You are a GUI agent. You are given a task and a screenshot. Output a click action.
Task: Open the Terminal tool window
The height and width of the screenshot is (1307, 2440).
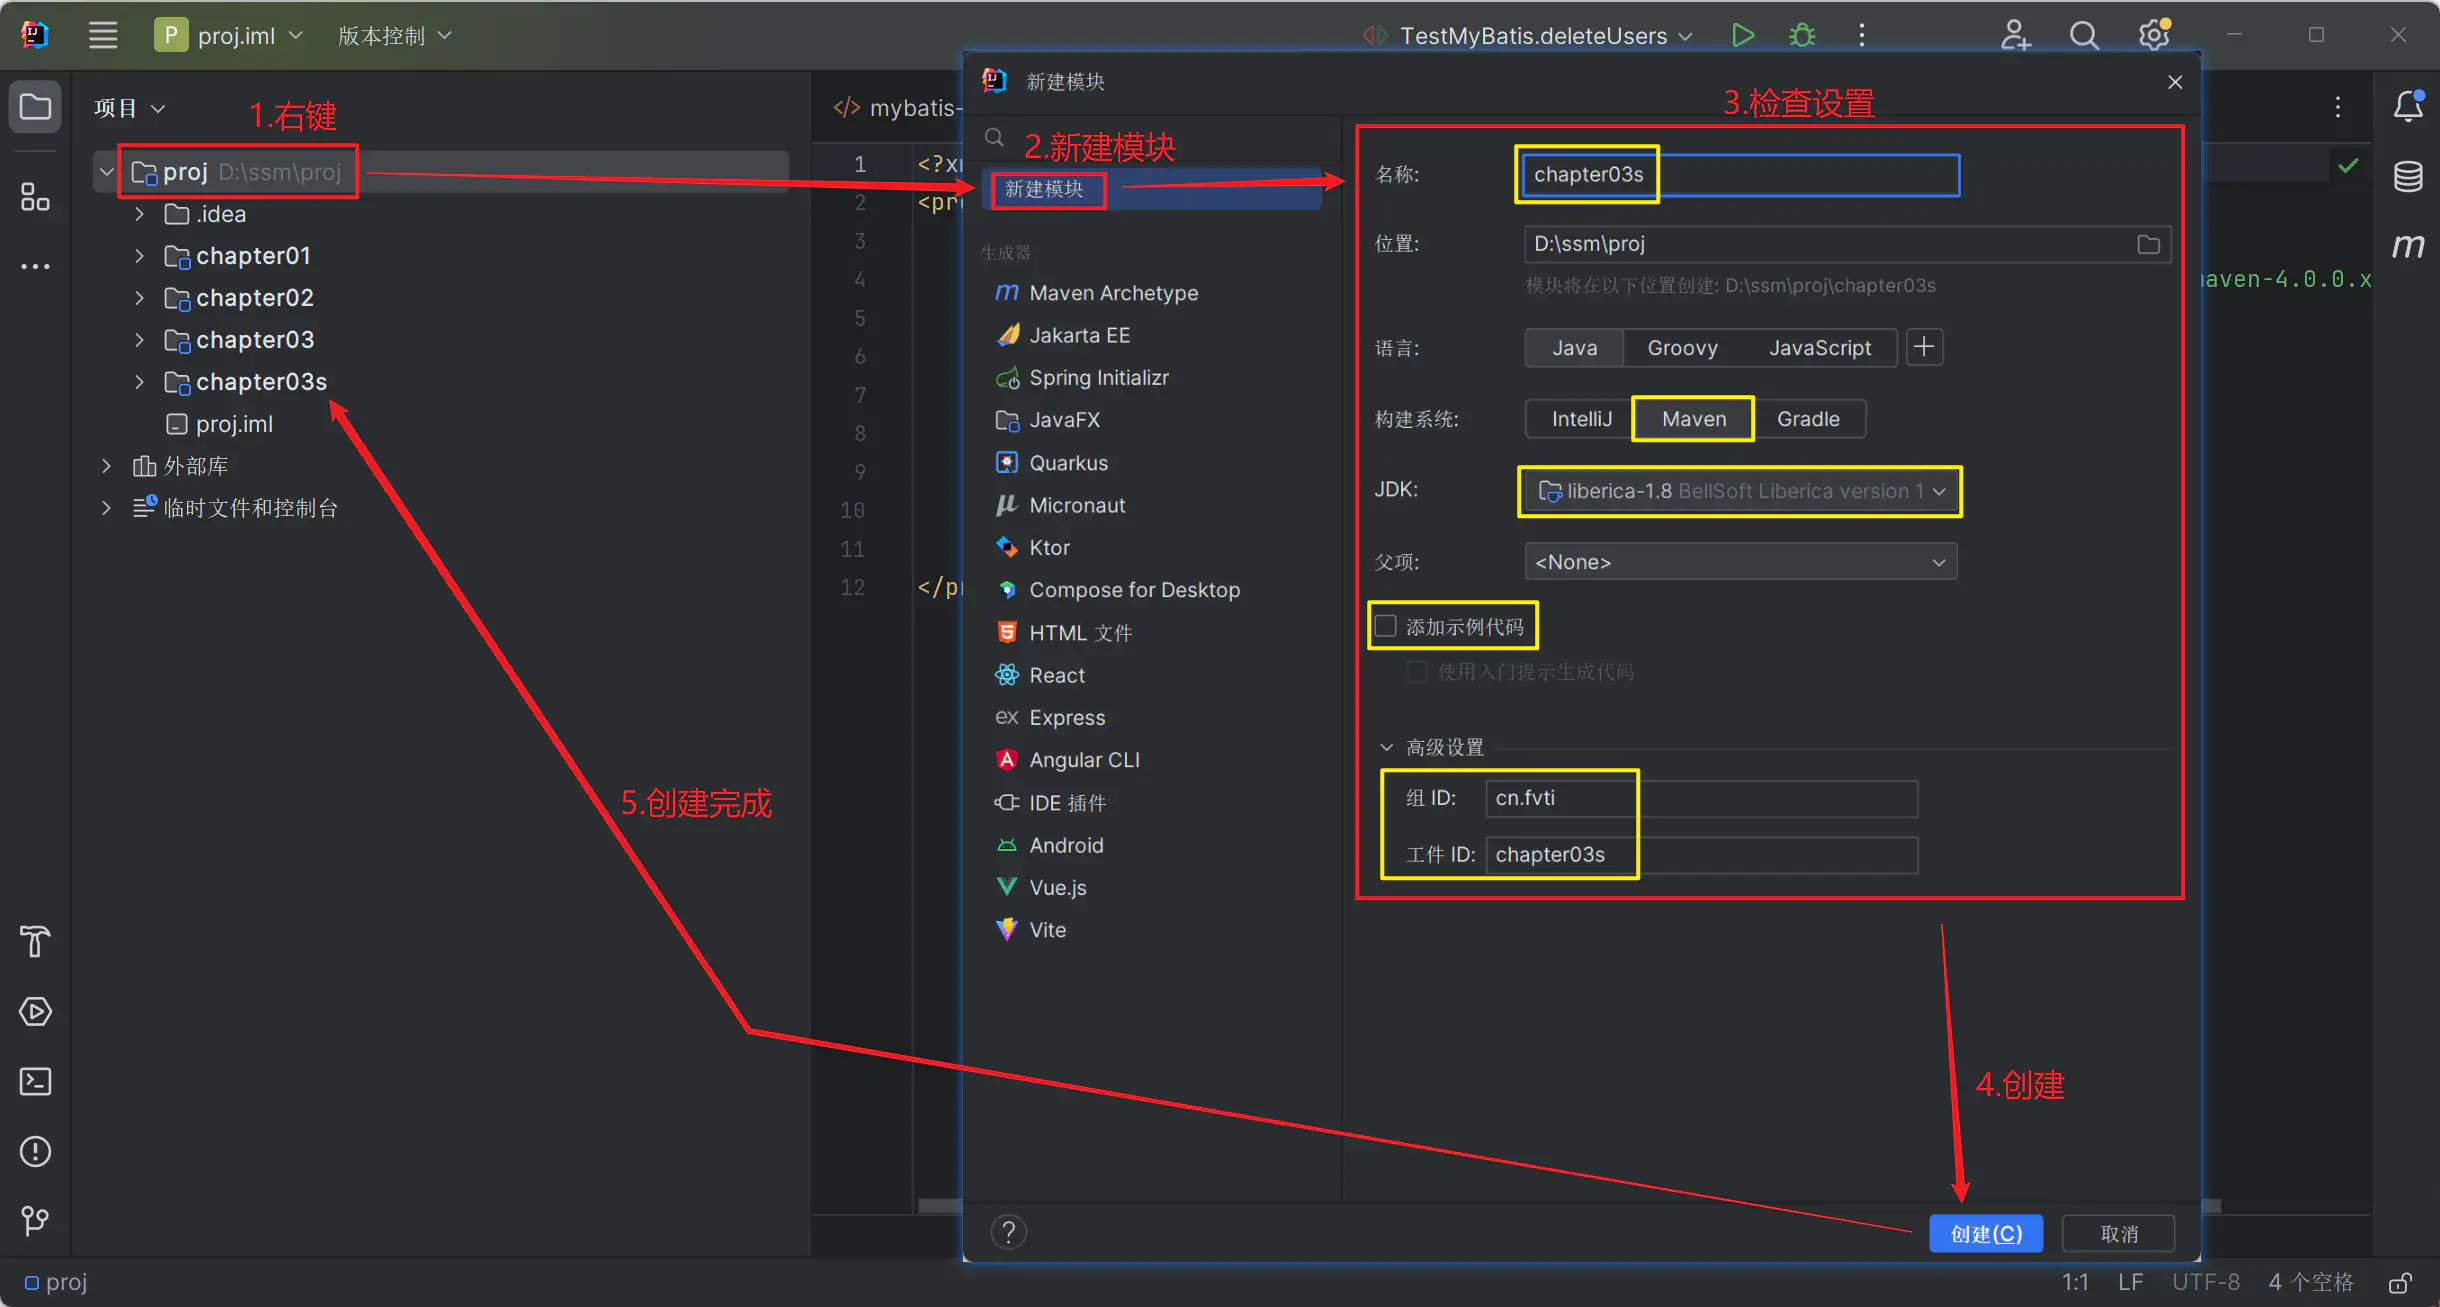tap(35, 1081)
